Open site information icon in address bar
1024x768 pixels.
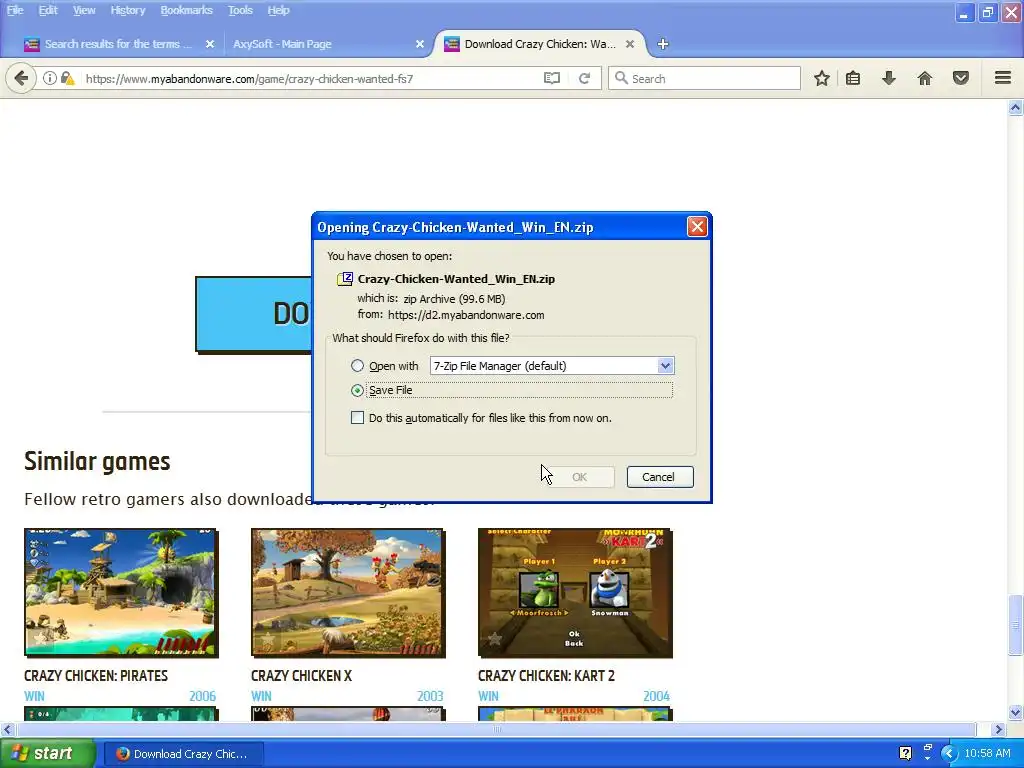click(50, 78)
